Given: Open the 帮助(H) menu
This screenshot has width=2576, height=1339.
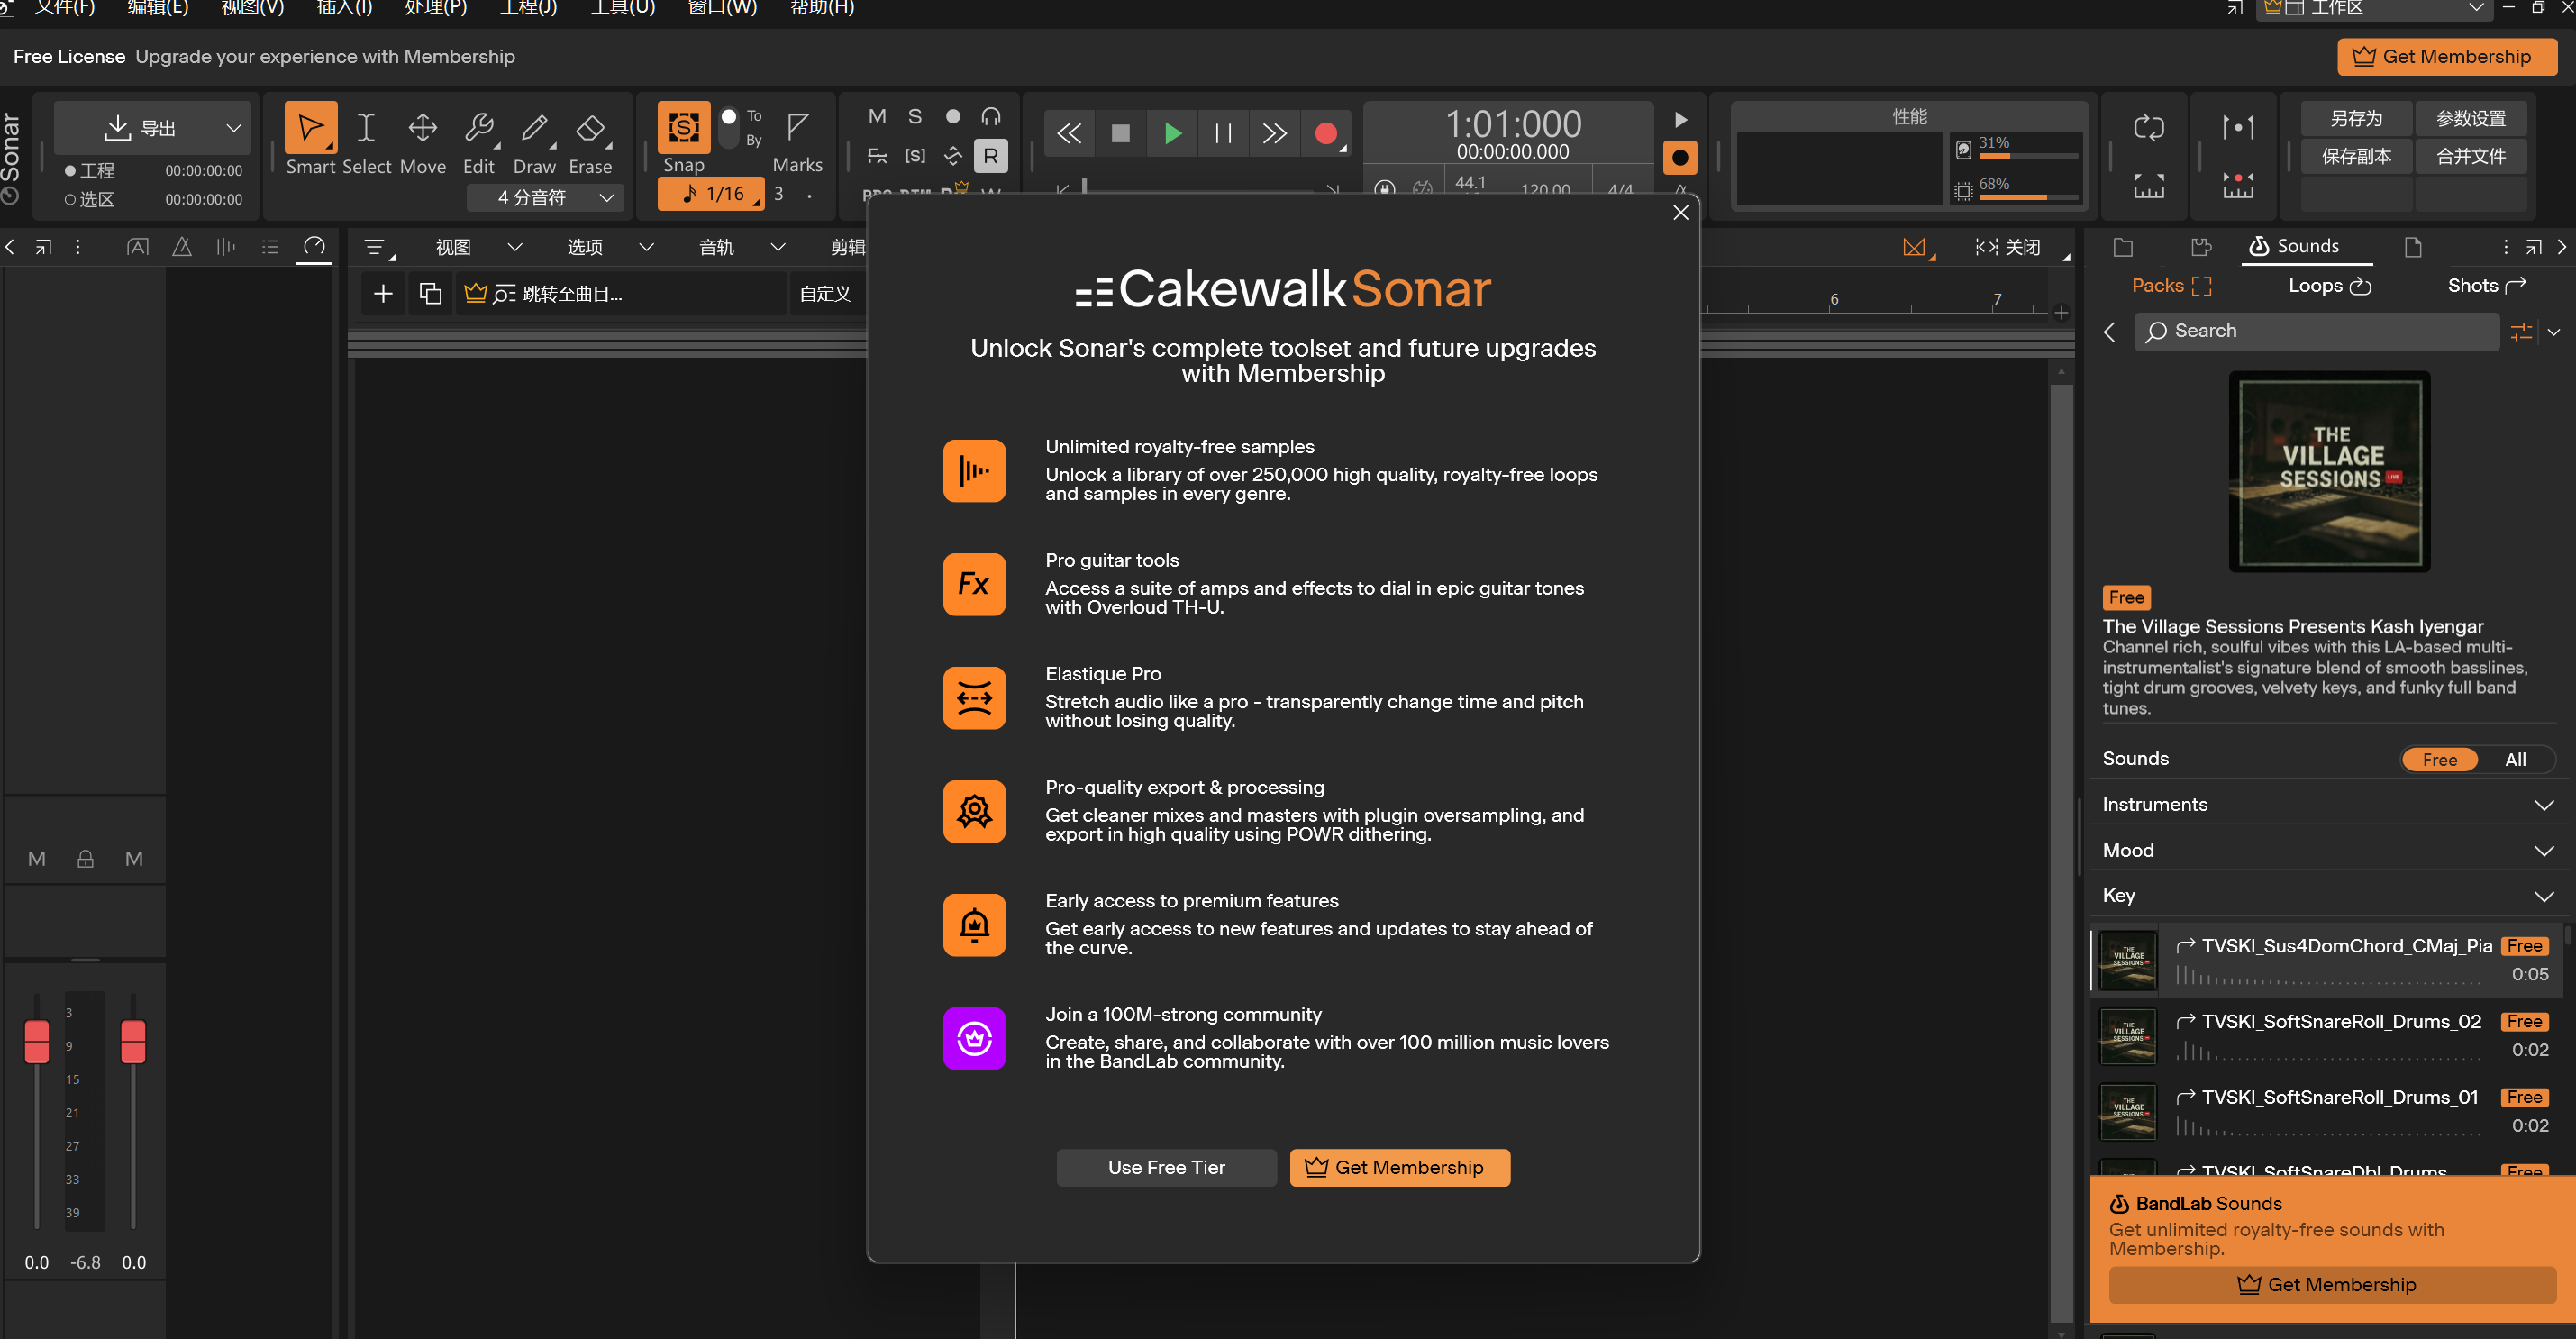Looking at the screenshot, I should pyautogui.click(x=822, y=8).
